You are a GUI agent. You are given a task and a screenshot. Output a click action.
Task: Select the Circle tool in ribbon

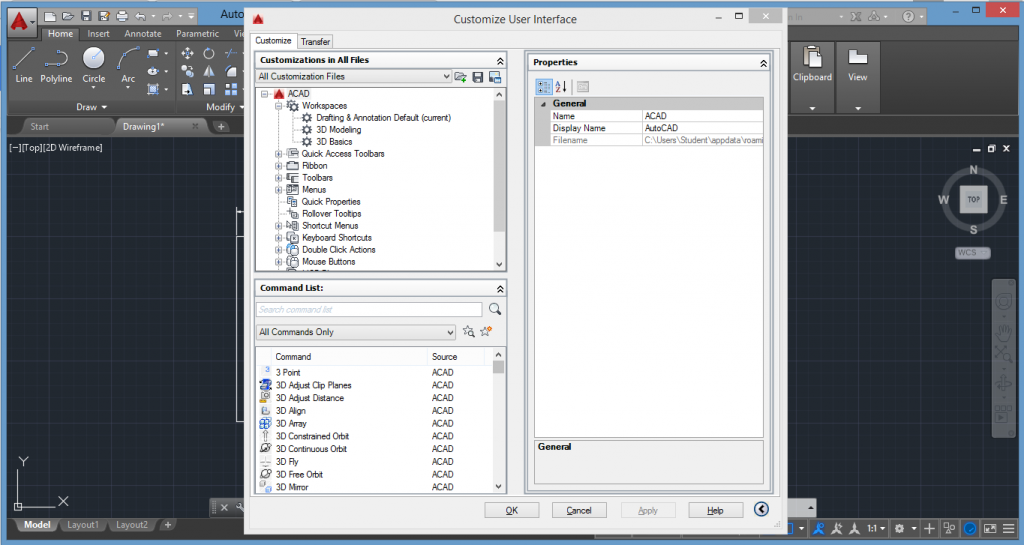coord(93,65)
